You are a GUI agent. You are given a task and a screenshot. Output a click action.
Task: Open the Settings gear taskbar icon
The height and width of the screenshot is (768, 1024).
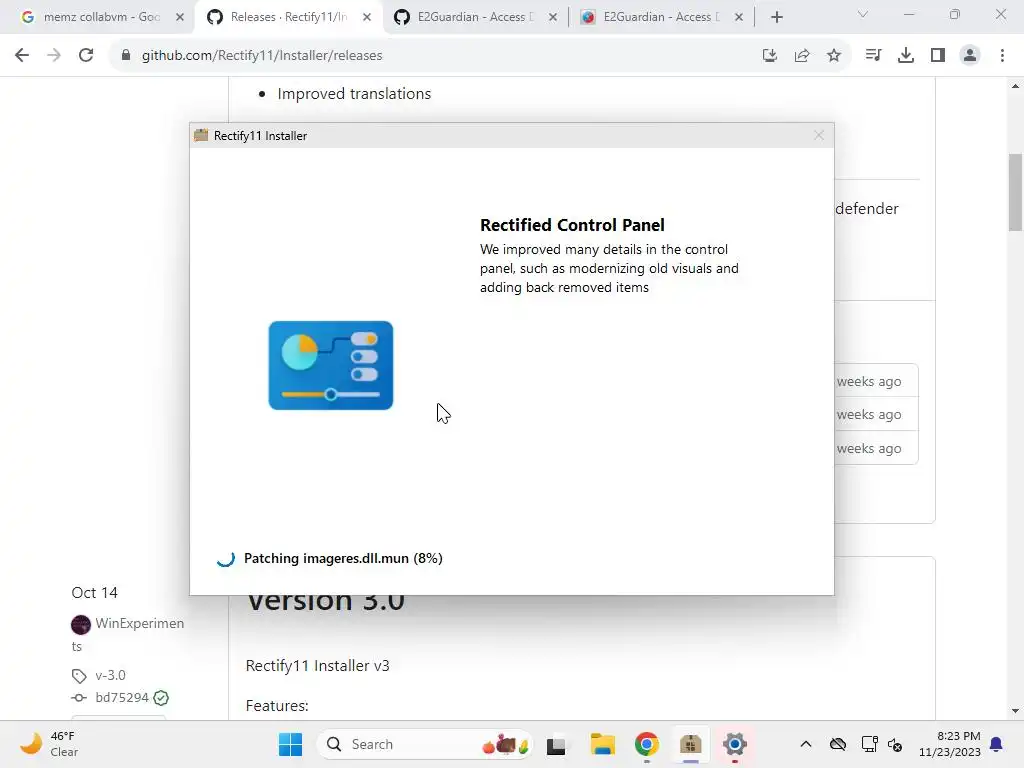(735, 744)
